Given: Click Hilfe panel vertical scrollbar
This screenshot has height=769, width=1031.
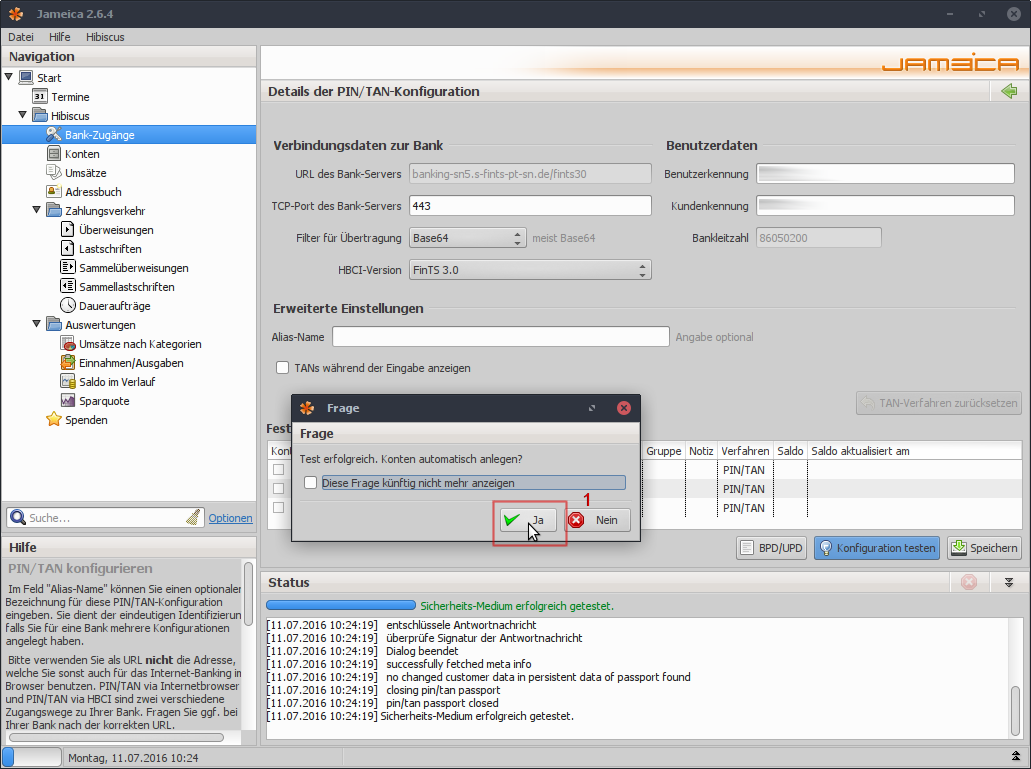Looking at the screenshot, I should click(x=248, y=594).
